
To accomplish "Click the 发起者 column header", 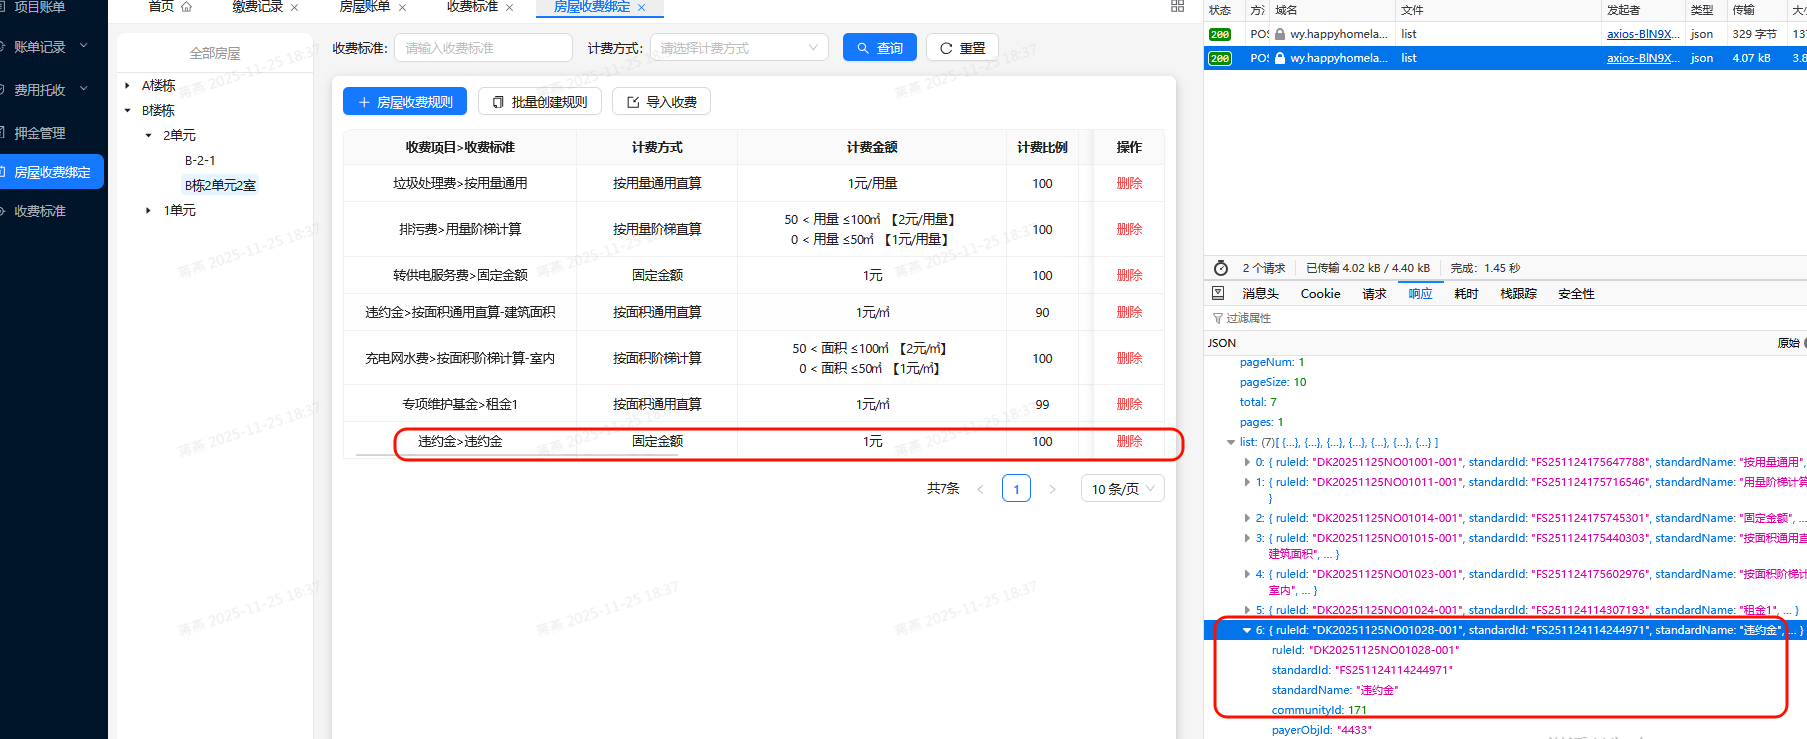I will tap(1623, 10).
